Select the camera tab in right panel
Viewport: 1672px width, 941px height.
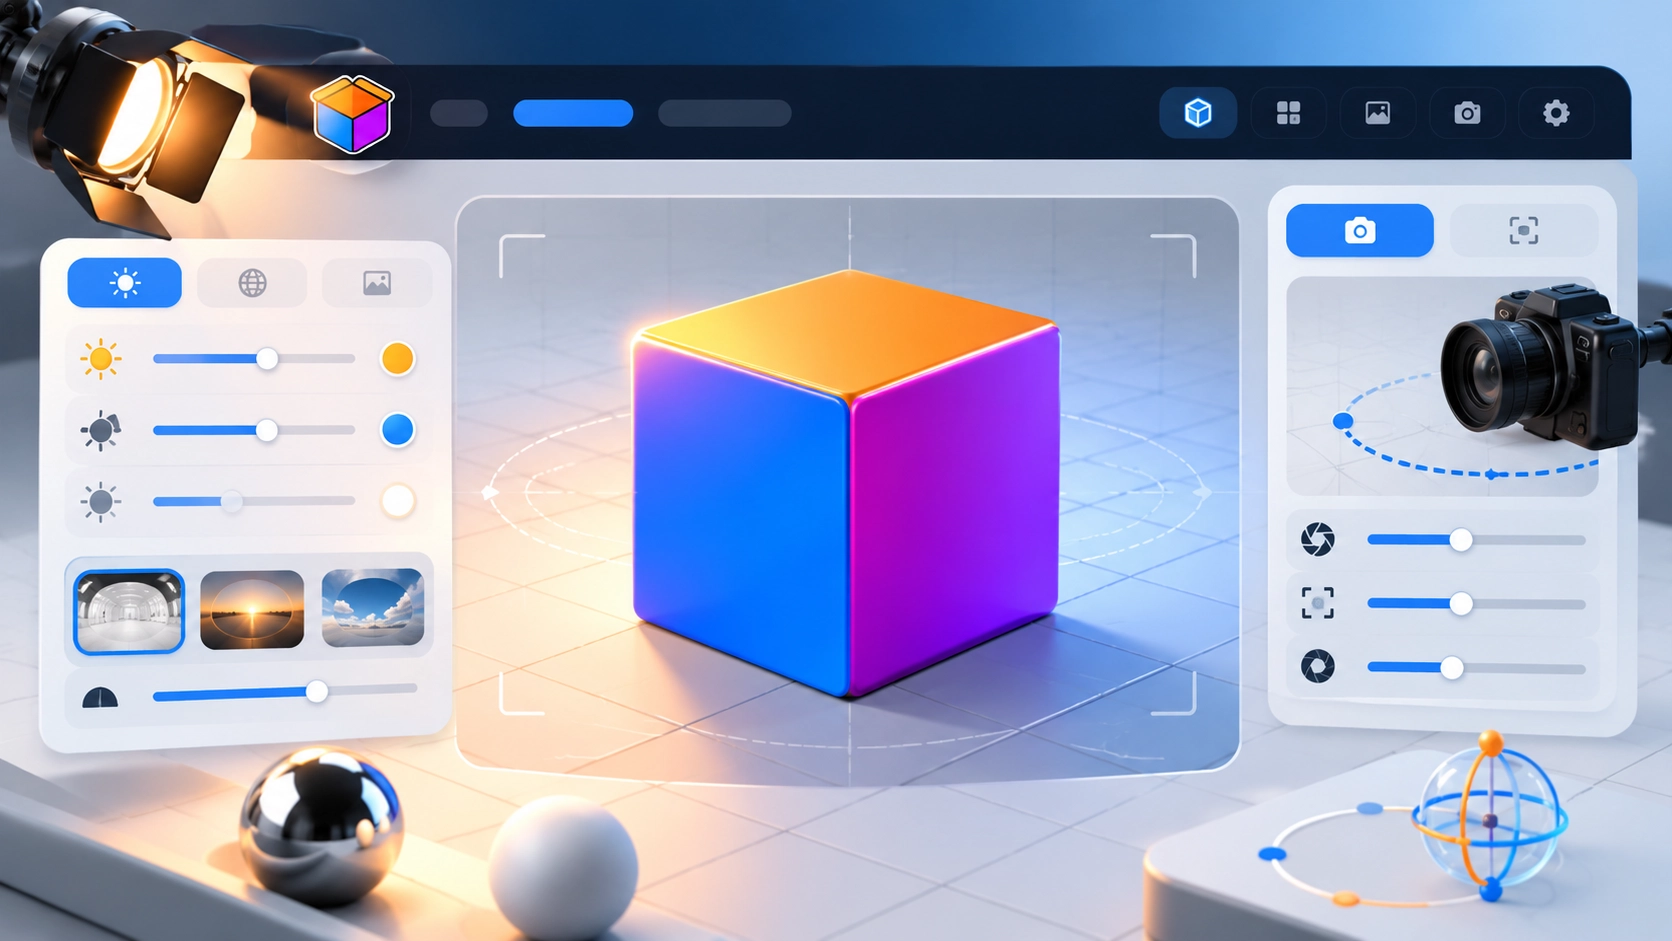(x=1360, y=231)
